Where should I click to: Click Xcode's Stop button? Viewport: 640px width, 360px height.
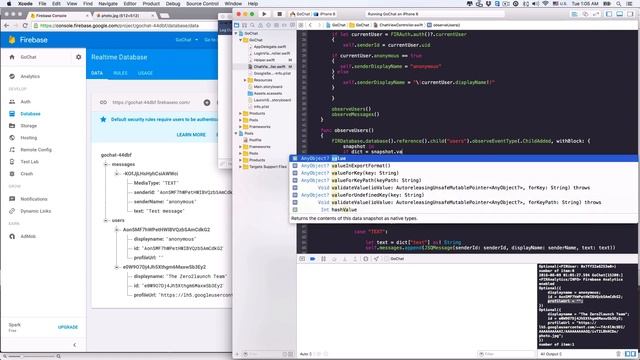(x=280, y=14)
